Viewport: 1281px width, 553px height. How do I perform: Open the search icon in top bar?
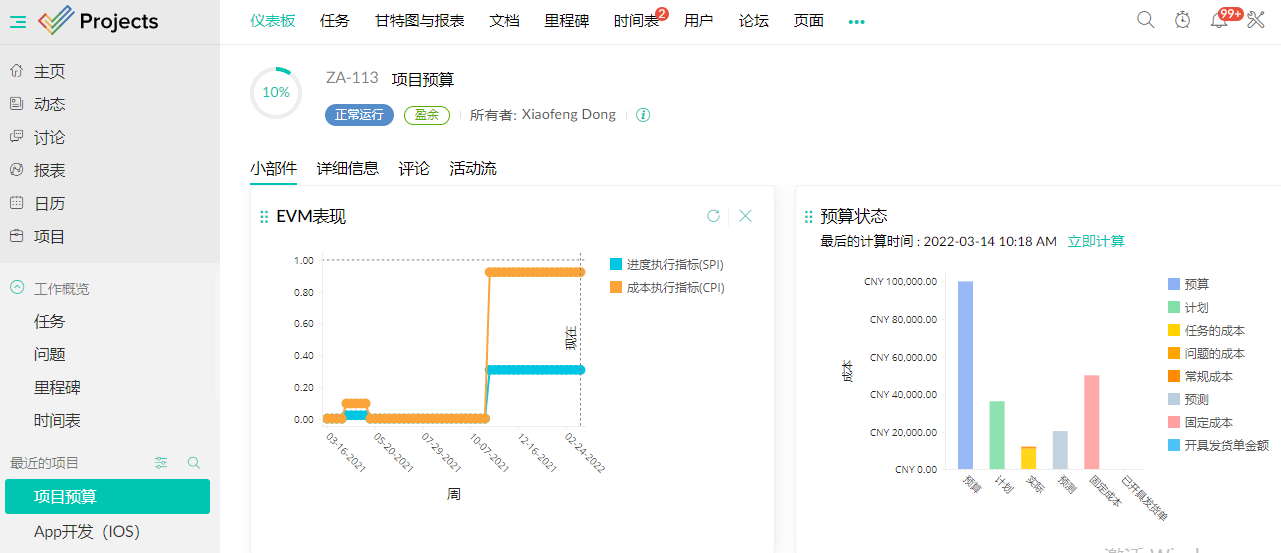[1146, 20]
